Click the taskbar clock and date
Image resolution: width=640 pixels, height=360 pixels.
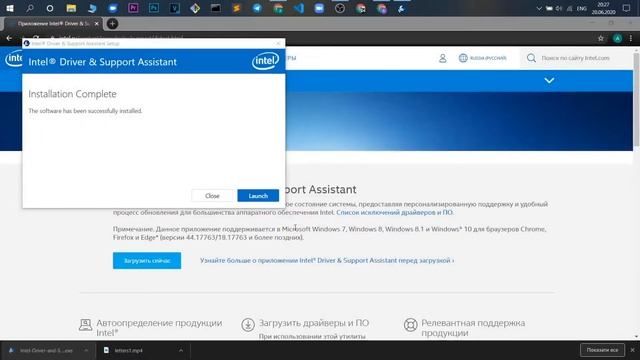pos(603,8)
